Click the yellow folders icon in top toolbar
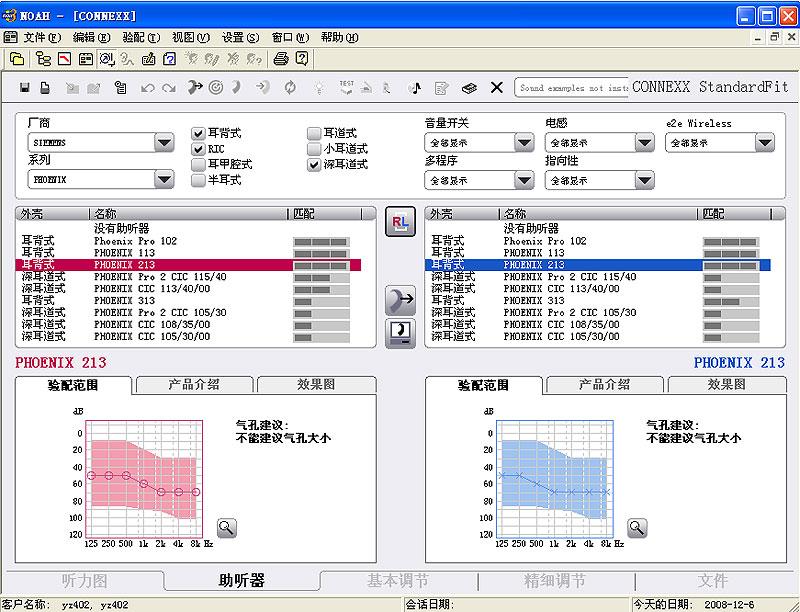800x612 pixels. point(17,59)
